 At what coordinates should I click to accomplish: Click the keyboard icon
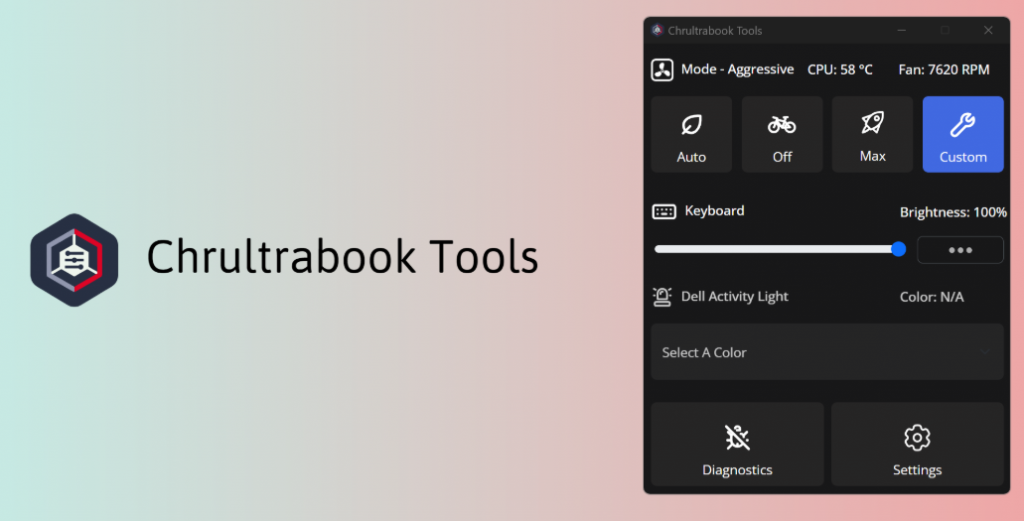point(664,212)
